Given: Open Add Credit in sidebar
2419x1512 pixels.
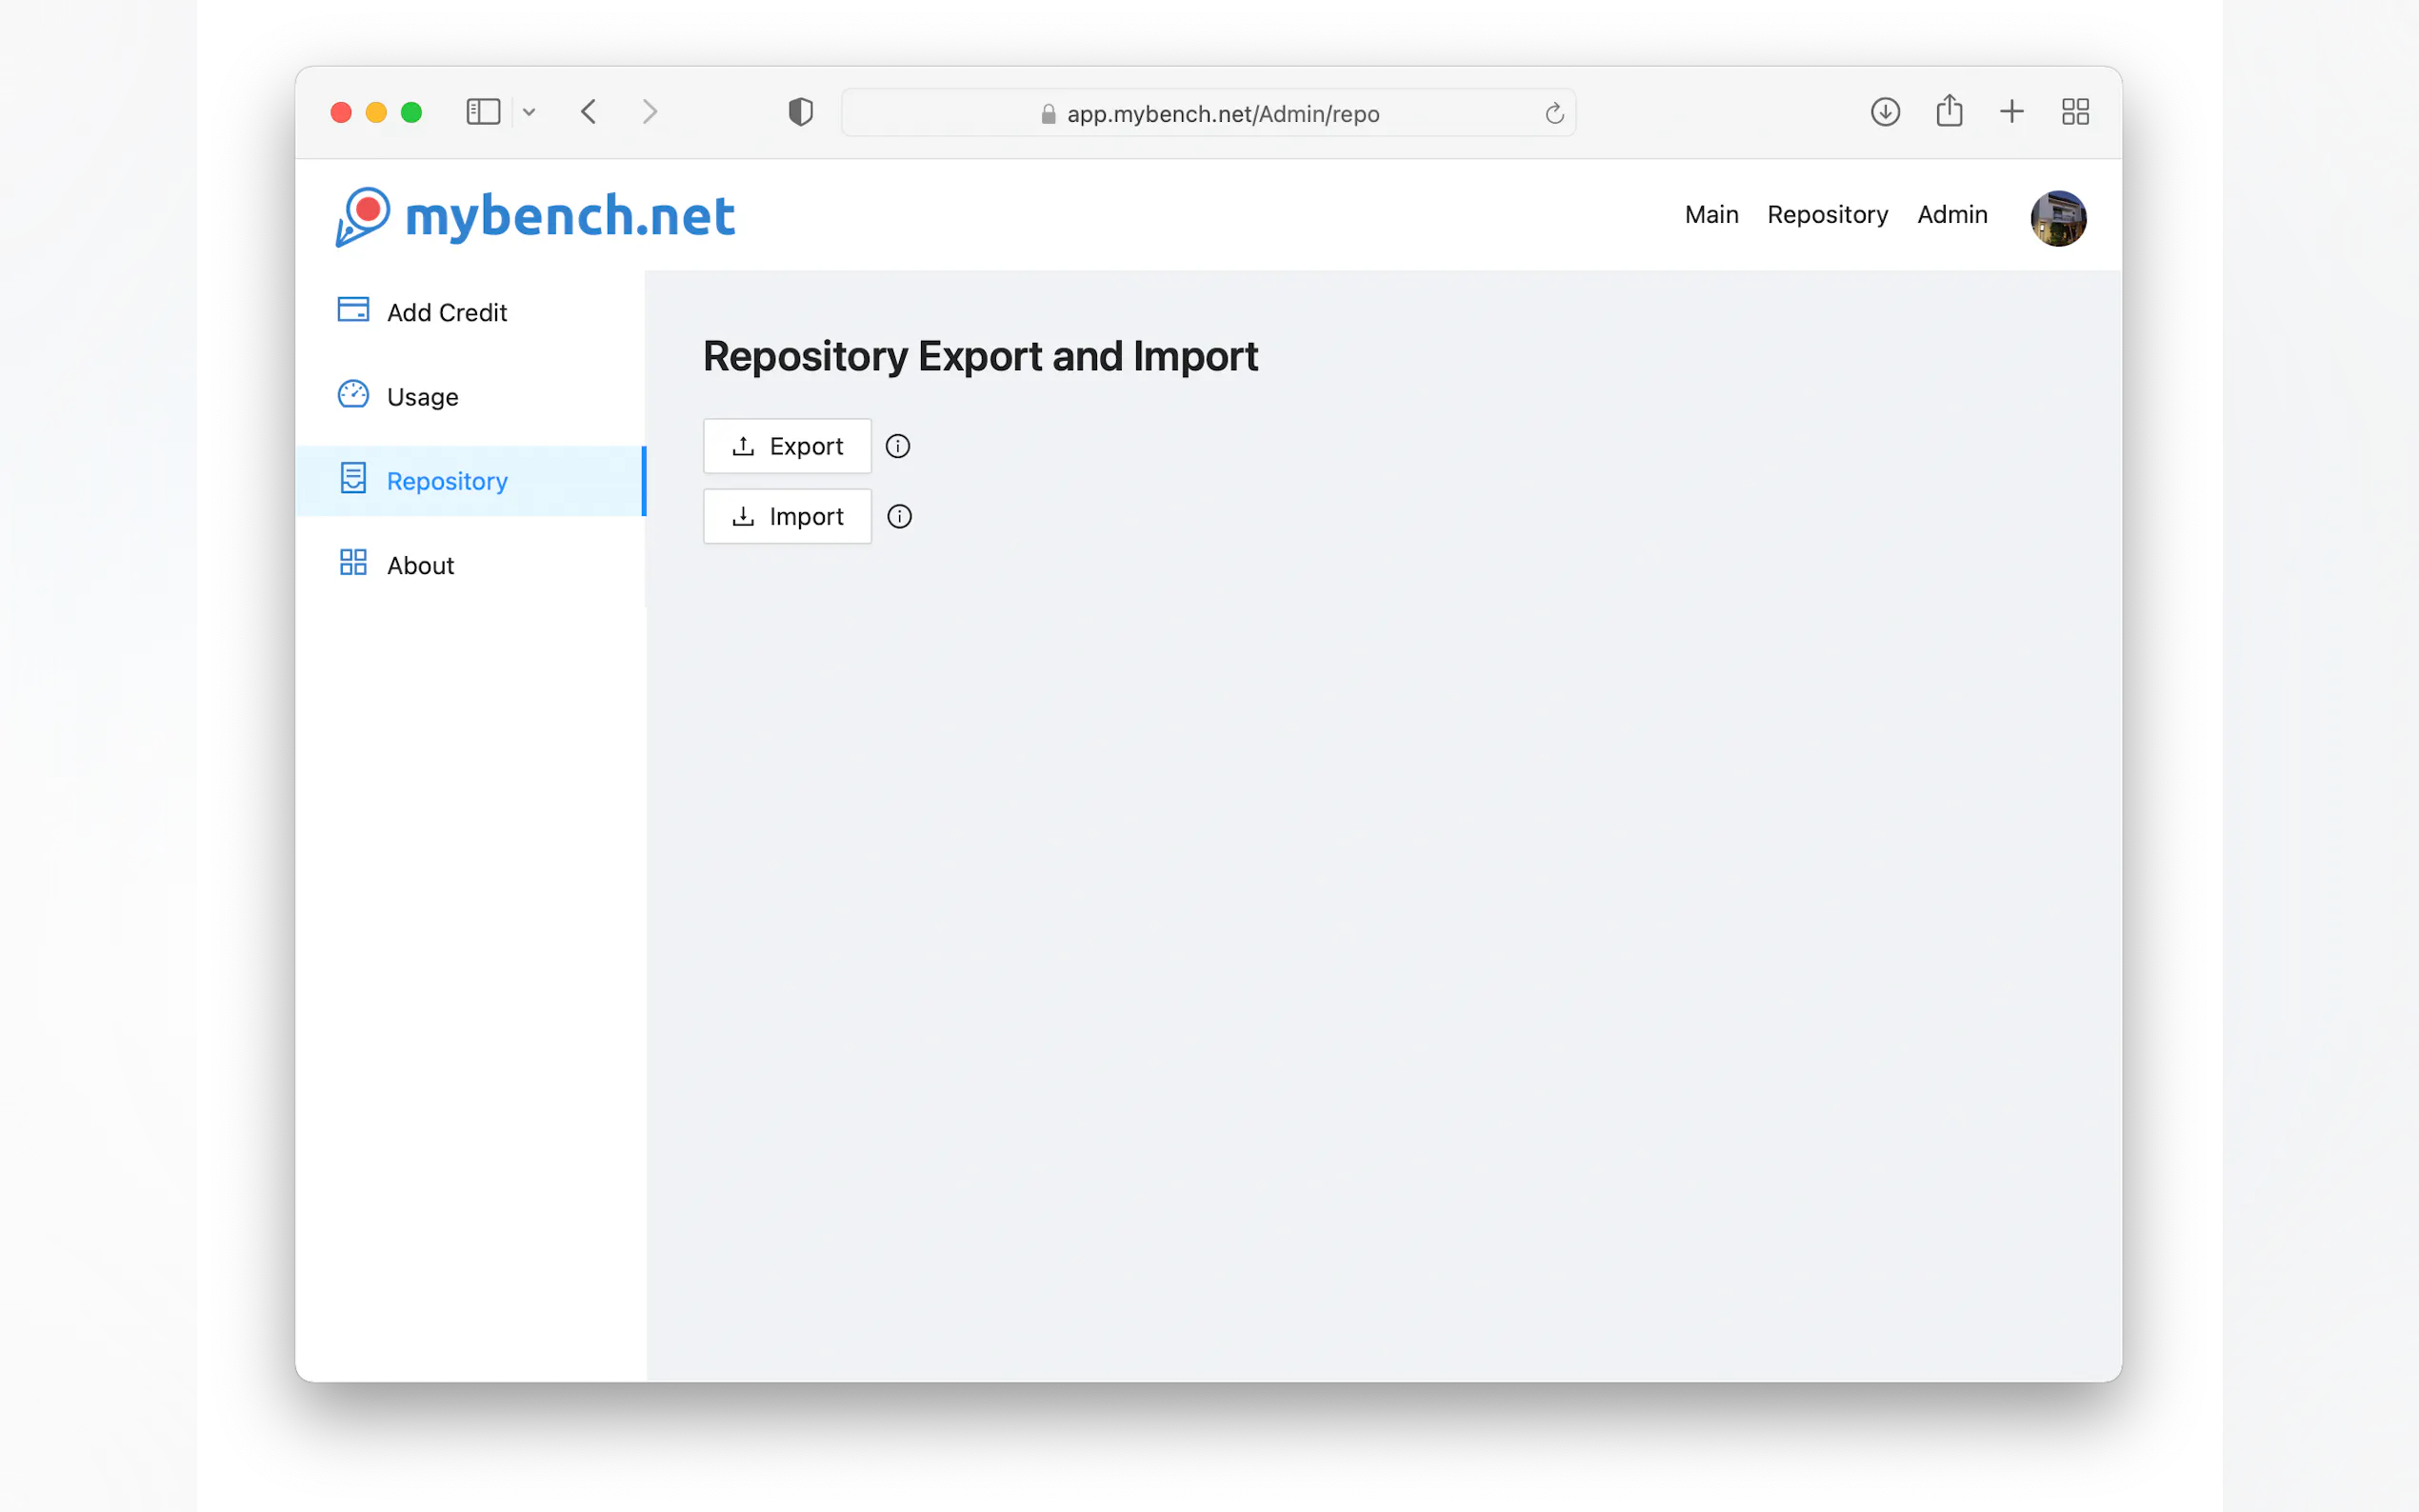Looking at the screenshot, I should pos(446,312).
